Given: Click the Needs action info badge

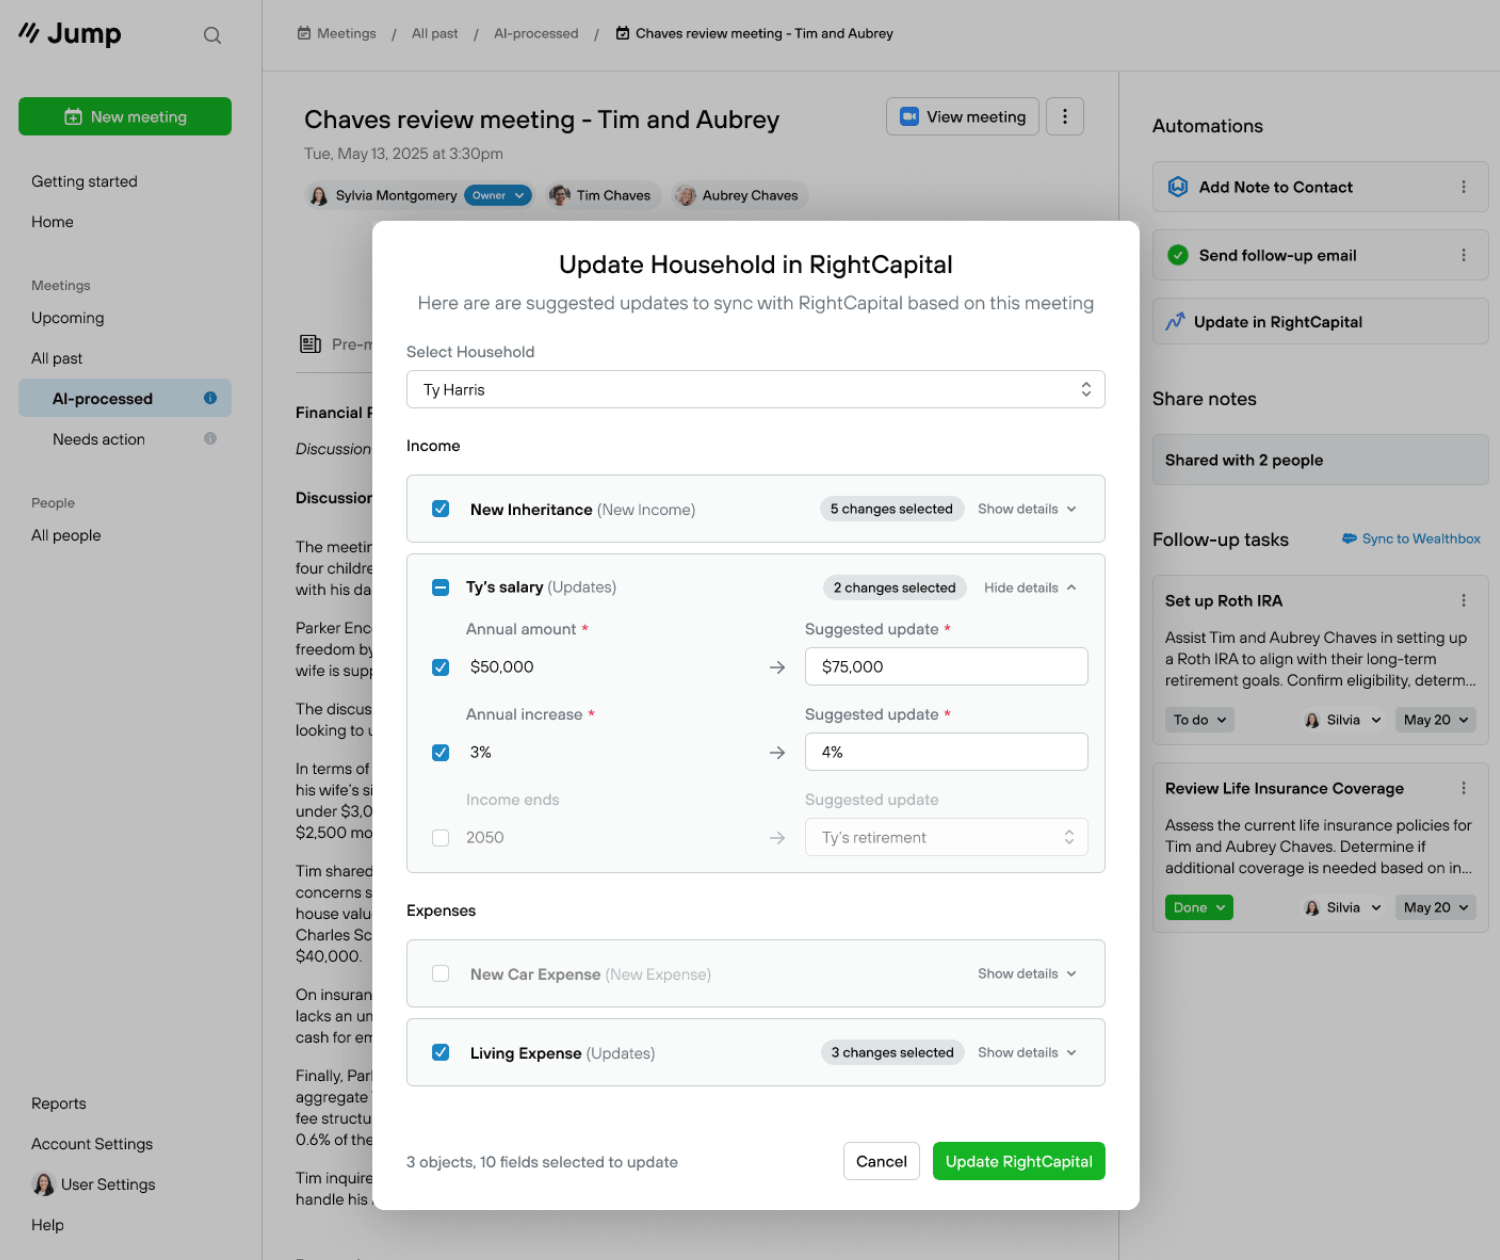Looking at the screenshot, I should coord(210,438).
